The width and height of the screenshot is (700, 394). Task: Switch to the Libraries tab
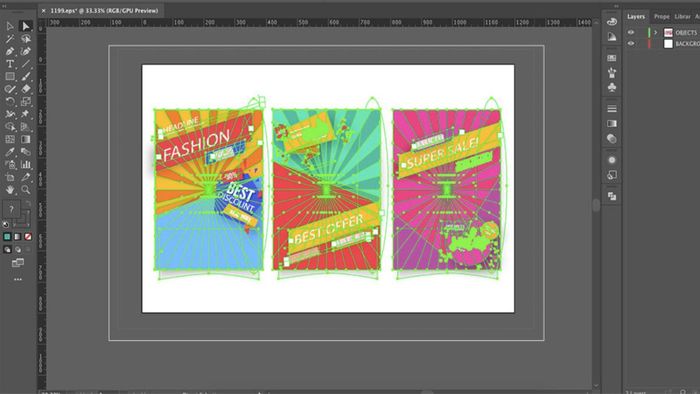click(682, 17)
